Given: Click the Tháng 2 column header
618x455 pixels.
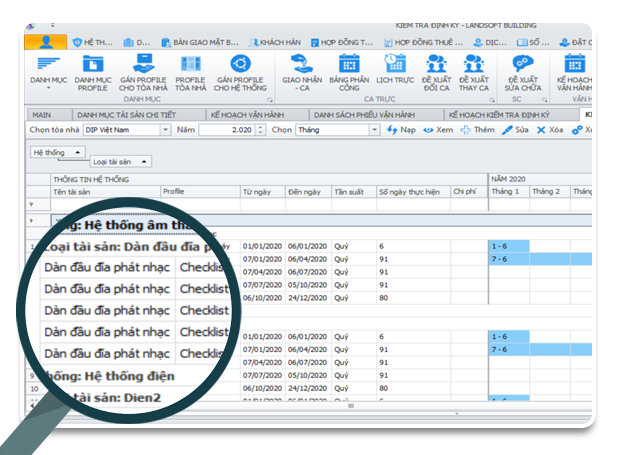Looking at the screenshot, I should [x=550, y=192].
